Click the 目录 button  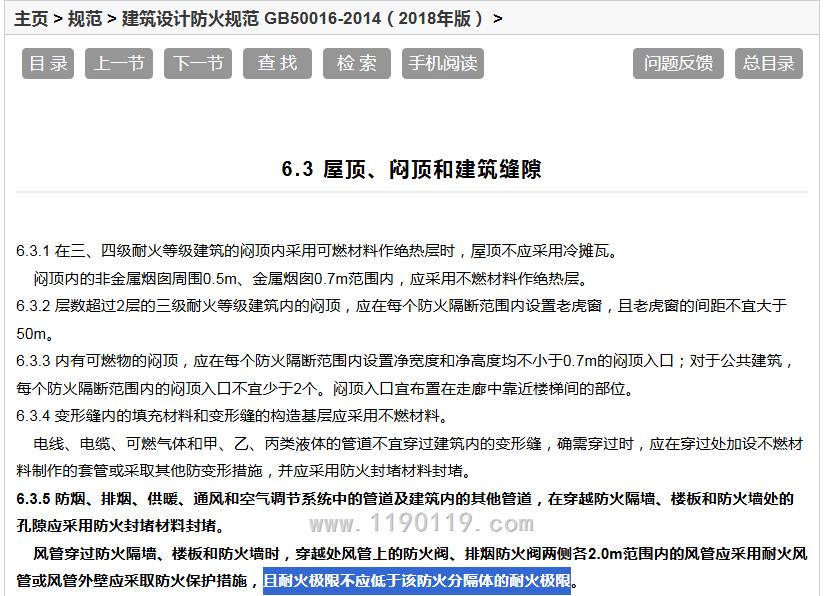tap(49, 63)
